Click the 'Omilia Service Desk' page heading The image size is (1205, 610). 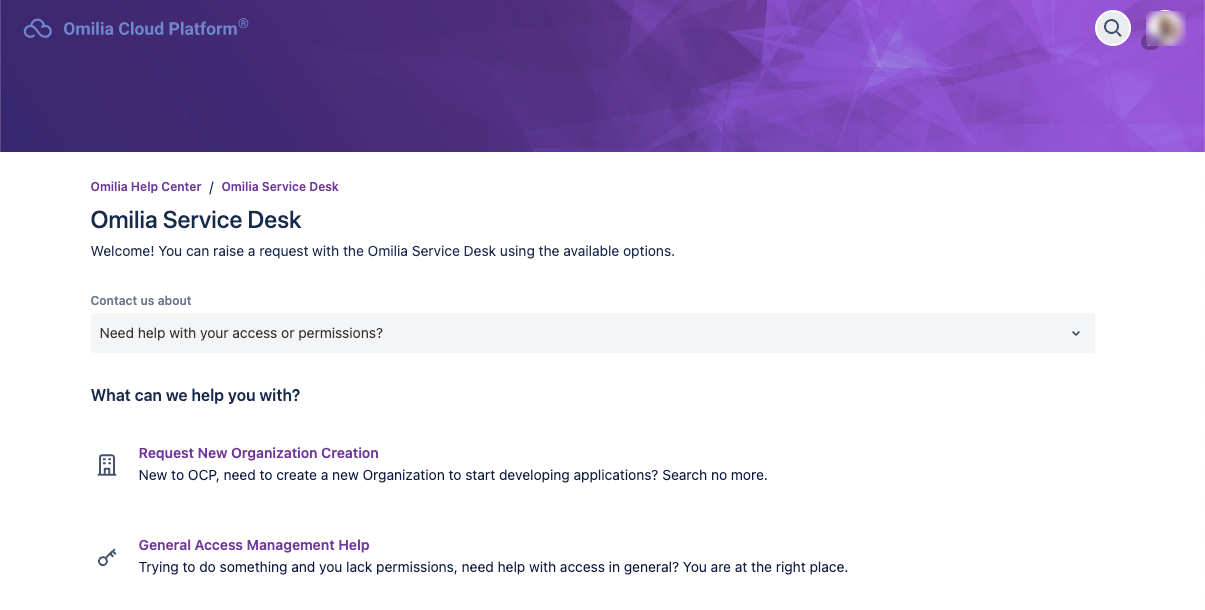[196, 219]
